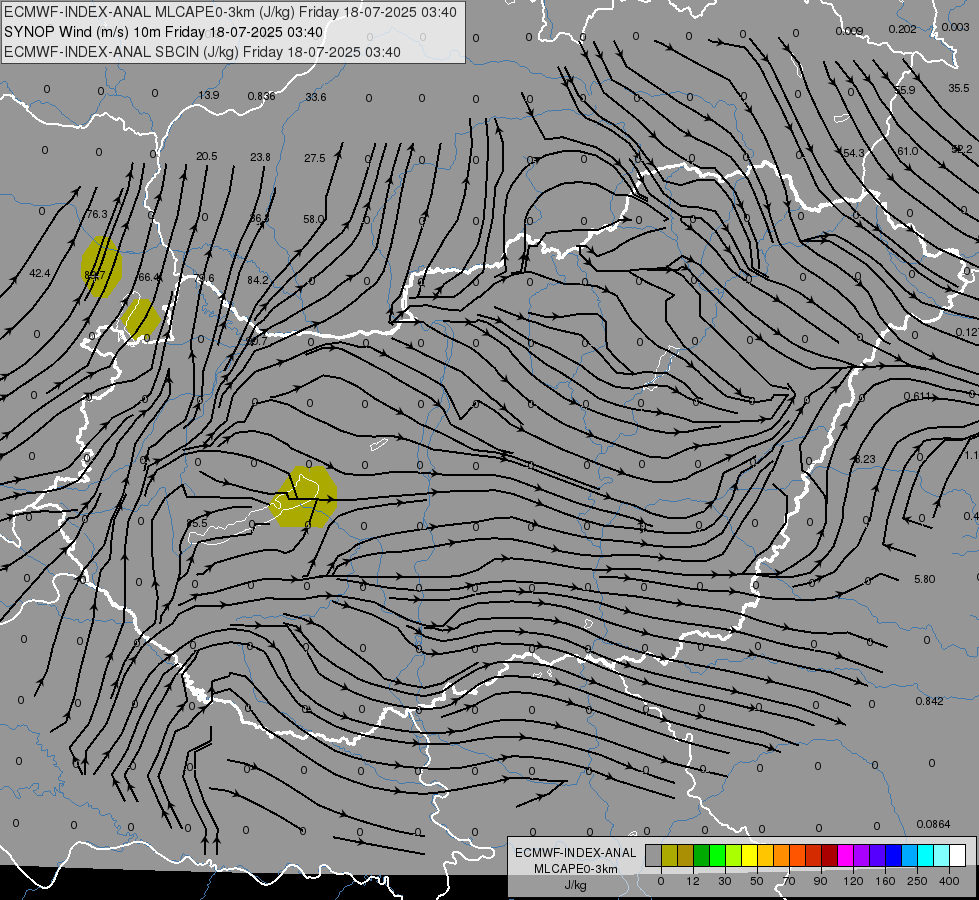This screenshot has width=979, height=900.
Task: Select the gray legend swatch
Action: point(653,856)
